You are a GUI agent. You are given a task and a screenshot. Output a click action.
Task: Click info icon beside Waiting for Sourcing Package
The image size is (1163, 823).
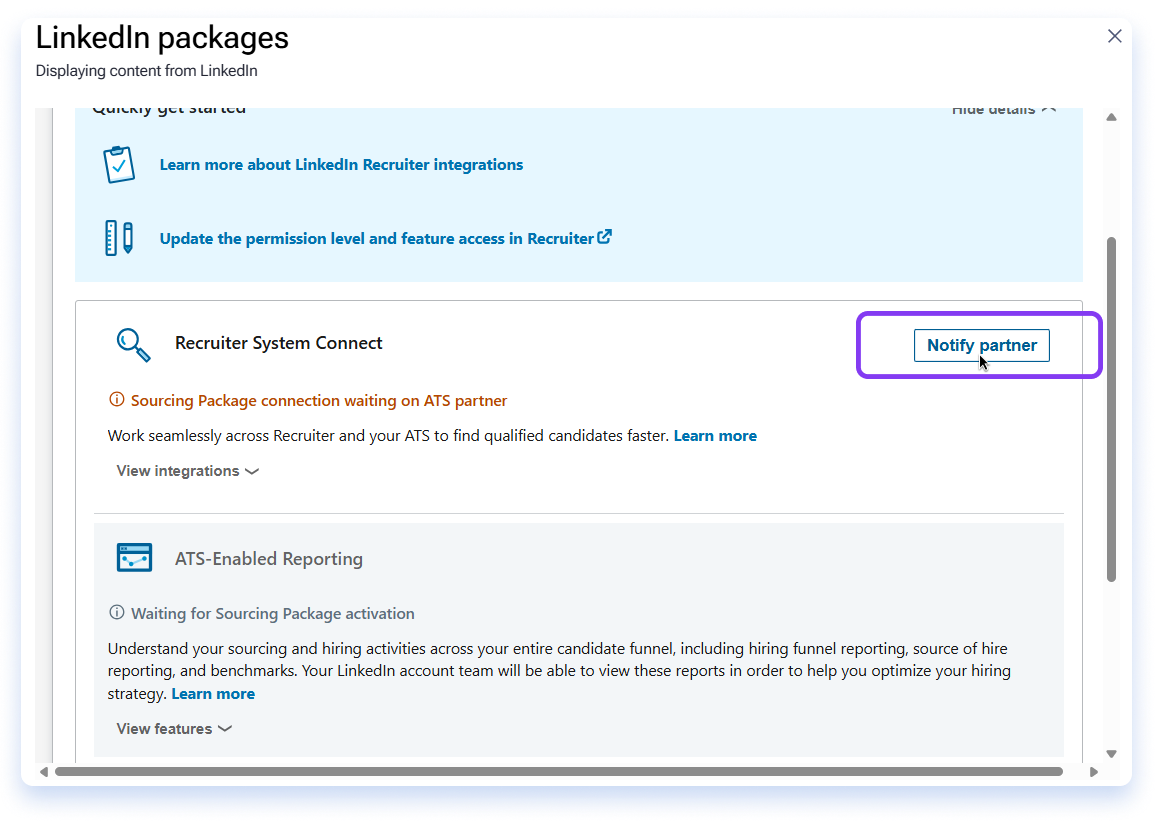pyautogui.click(x=116, y=612)
